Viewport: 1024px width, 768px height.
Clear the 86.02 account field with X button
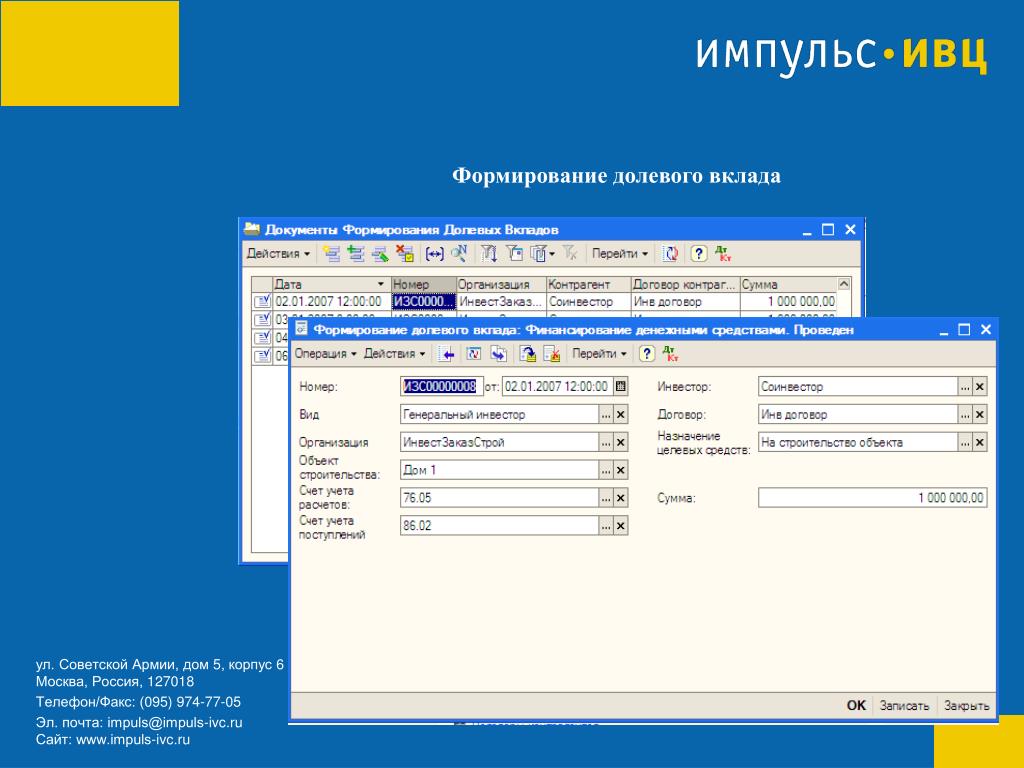[x=621, y=526]
